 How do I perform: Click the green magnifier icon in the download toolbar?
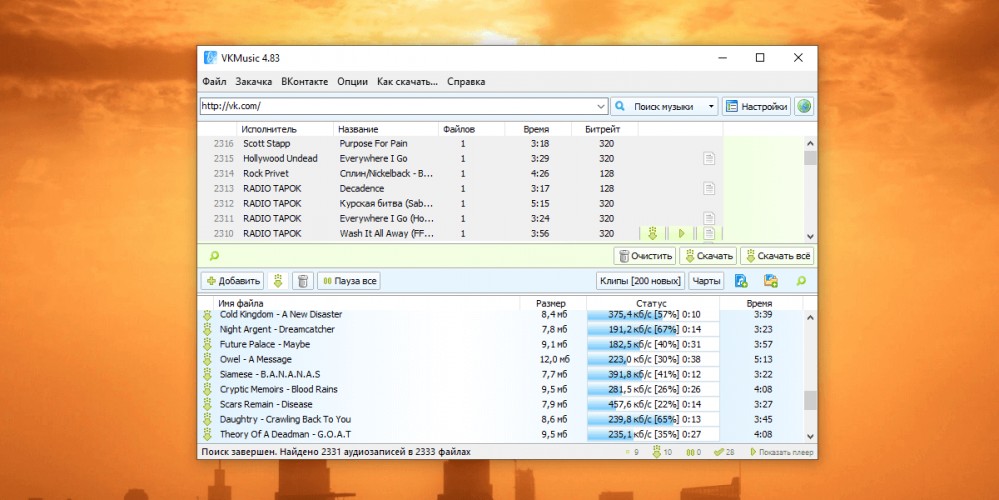coord(801,281)
